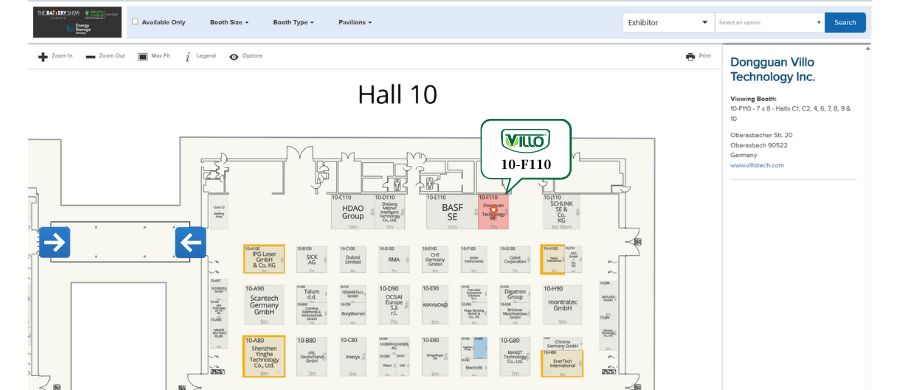This screenshot has height=390, width=900.
Task: Open the 'Select an option' combo box
Action: click(770, 22)
